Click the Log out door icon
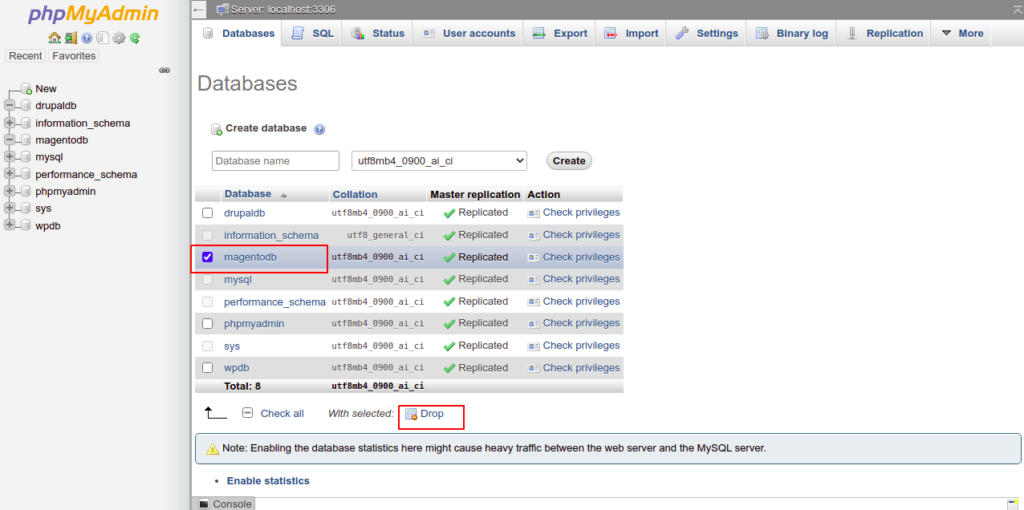 [71, 38]
